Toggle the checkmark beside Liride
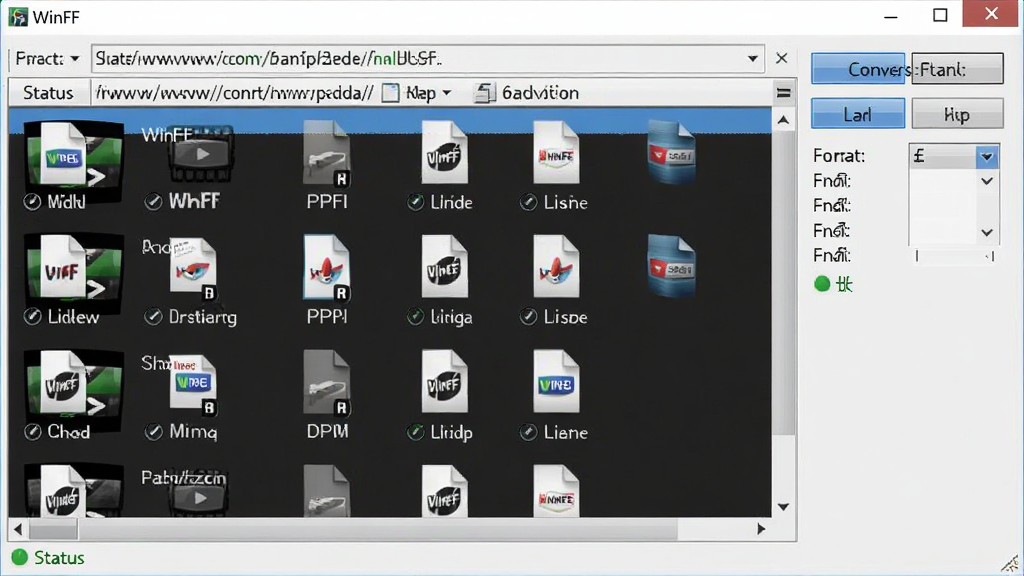Viewport: 1024px width, 576px height. click(x=415, y=202)
